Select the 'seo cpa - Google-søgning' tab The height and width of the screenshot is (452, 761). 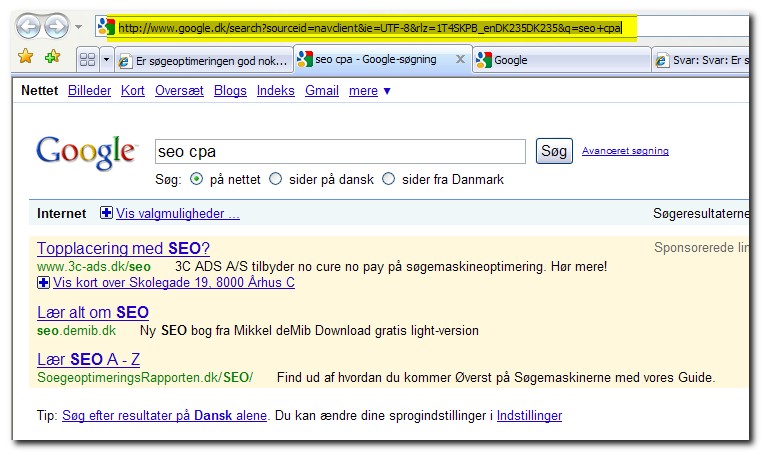click(x=383, y=59)
